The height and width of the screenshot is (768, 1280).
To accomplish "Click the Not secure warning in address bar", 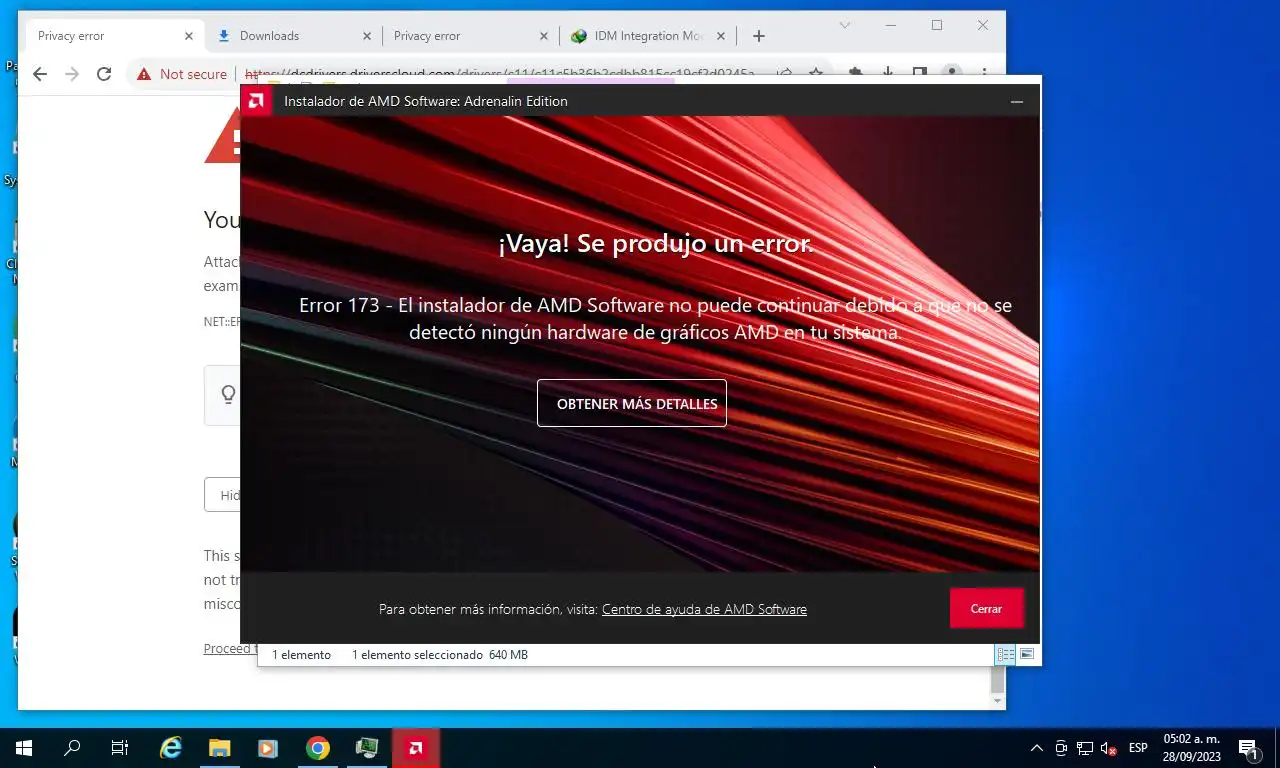I will (x=182, y=74).
